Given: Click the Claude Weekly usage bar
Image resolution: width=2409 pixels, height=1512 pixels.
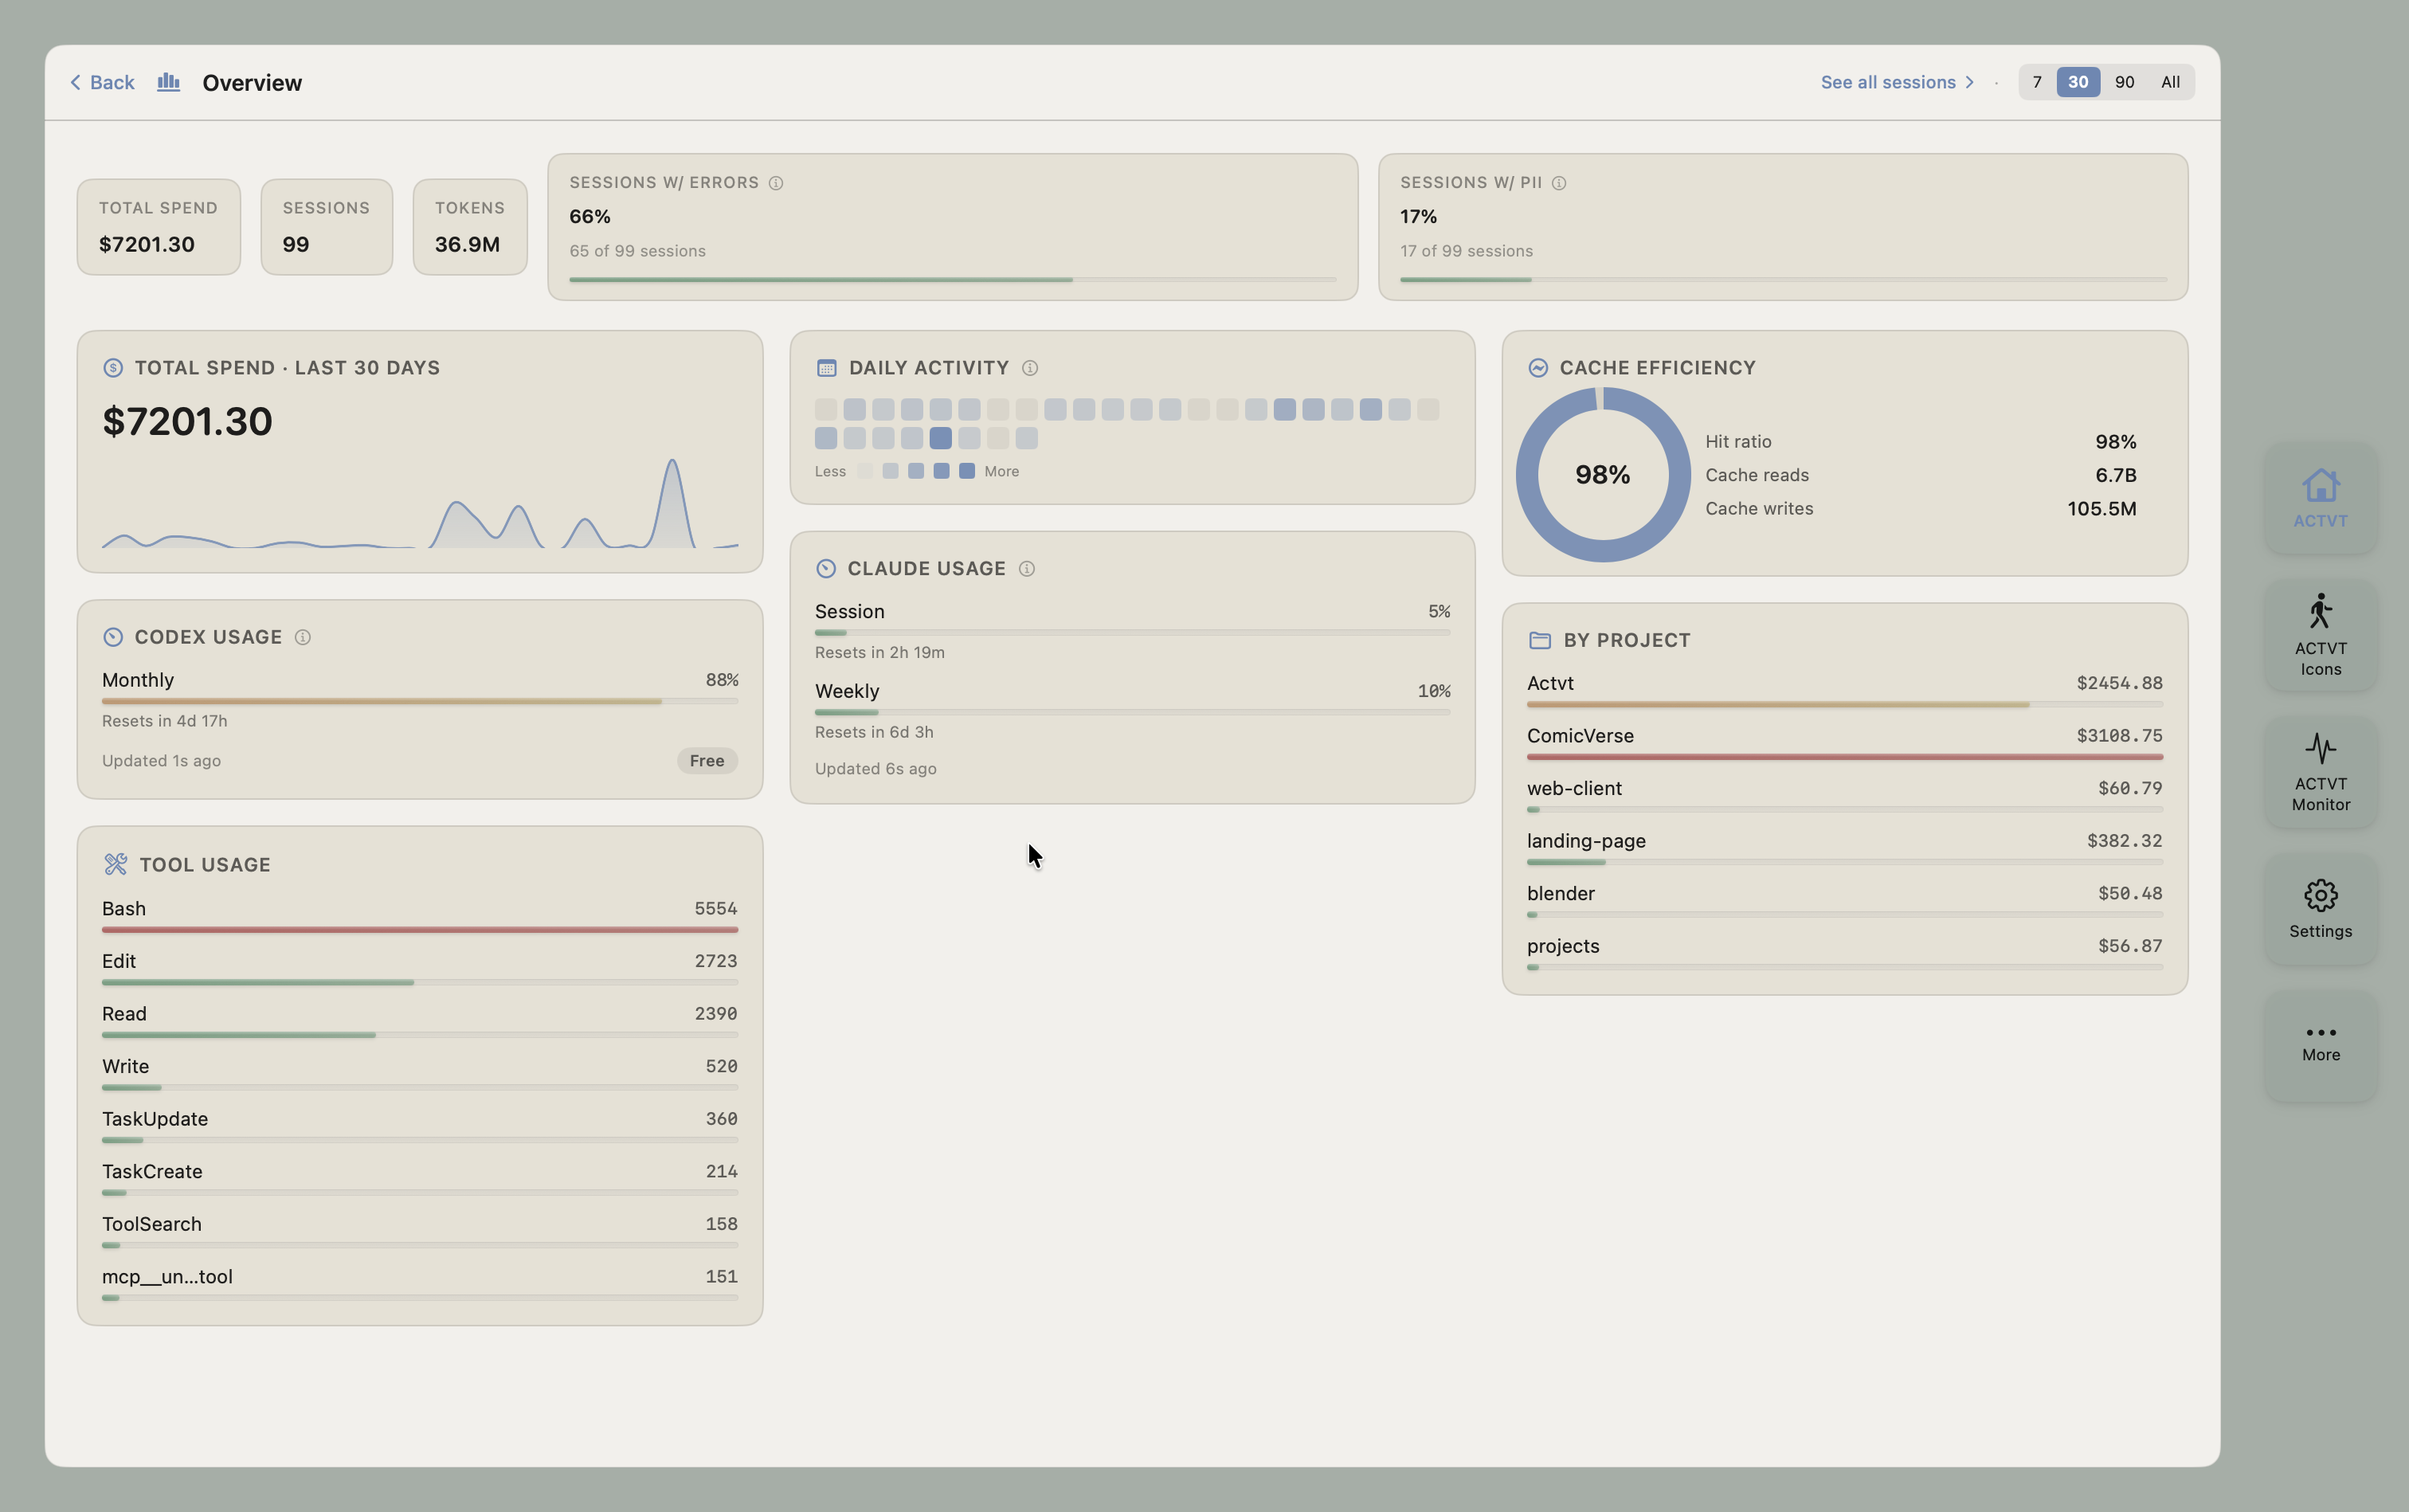Looking at the screenshot, I should pyautogui.click(x=1132, y=713).
